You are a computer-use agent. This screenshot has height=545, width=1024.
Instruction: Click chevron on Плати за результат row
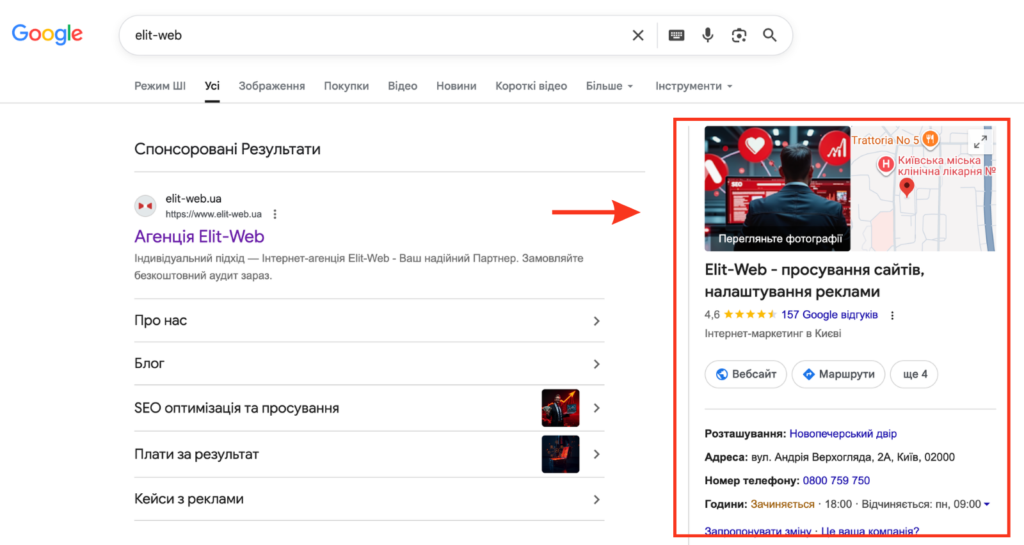coord(596,454)
